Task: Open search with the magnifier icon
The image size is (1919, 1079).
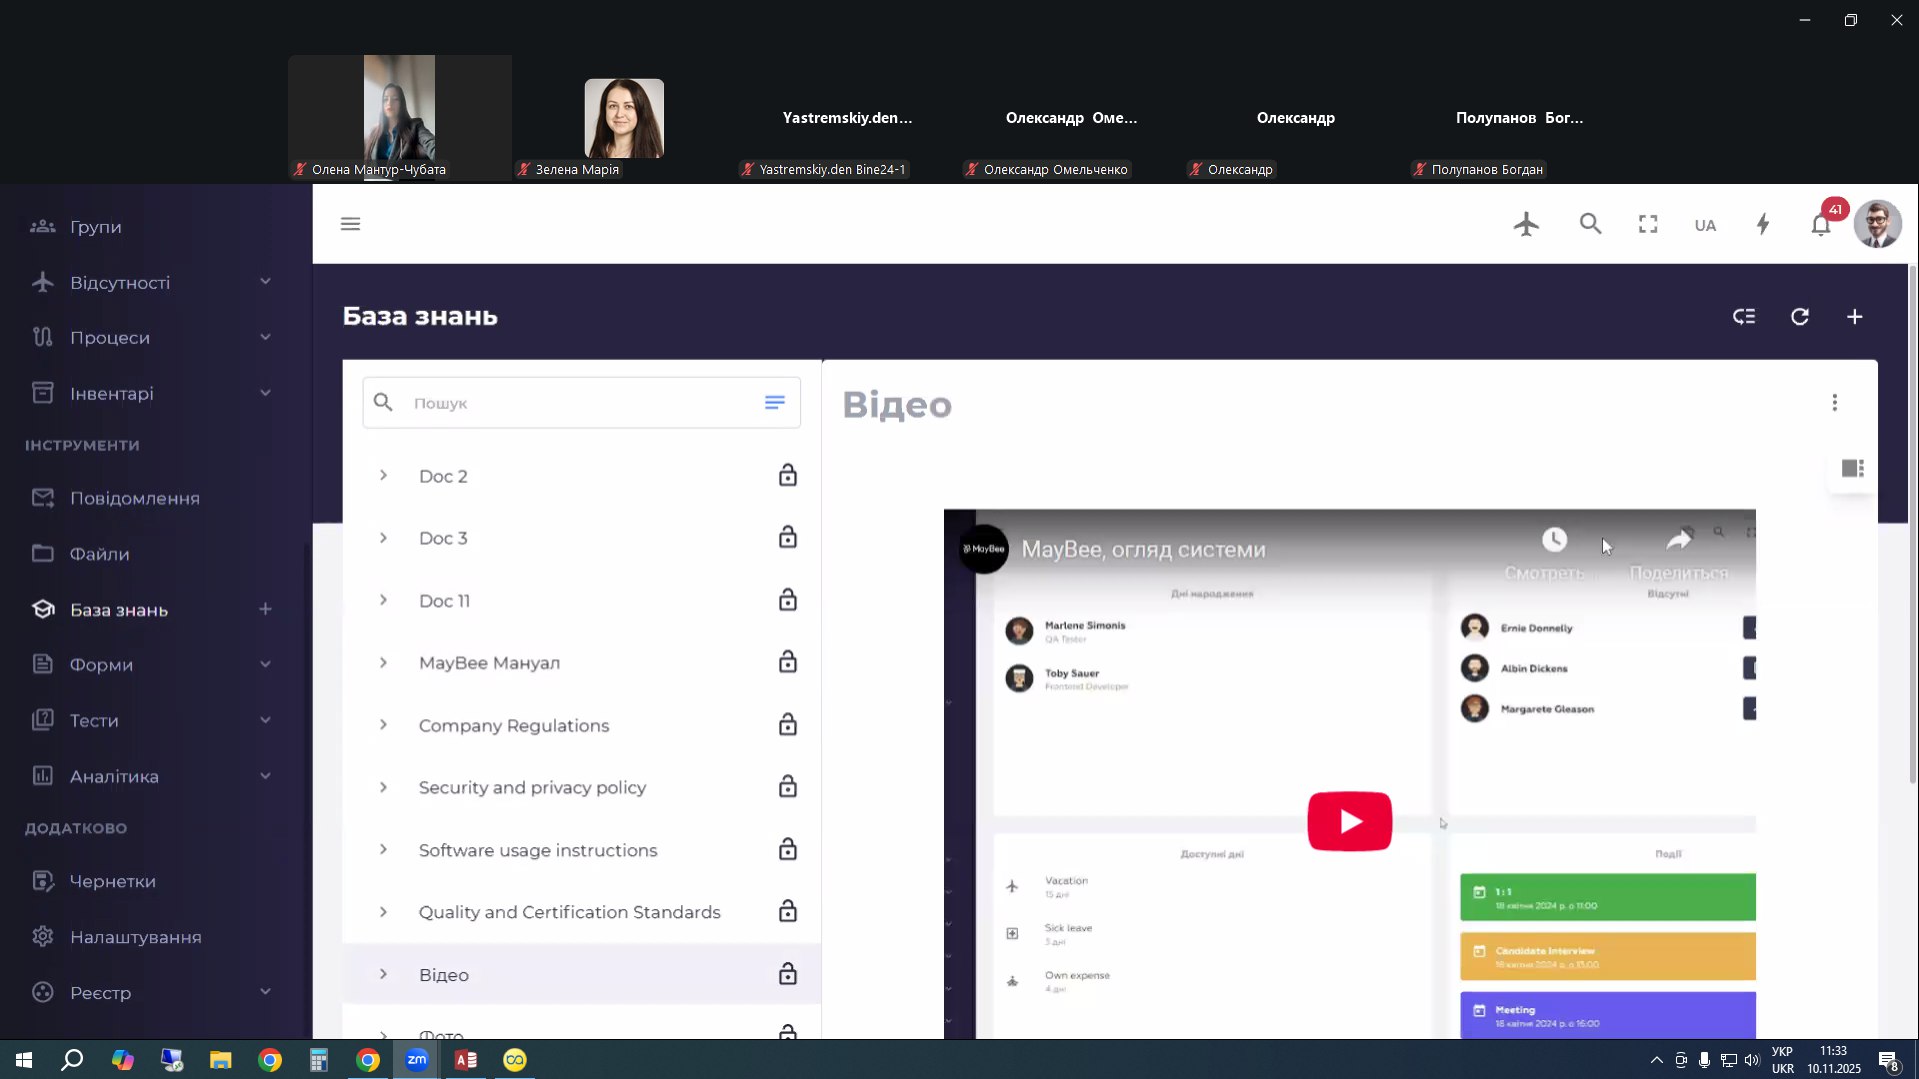Action: click(1590, 224)
